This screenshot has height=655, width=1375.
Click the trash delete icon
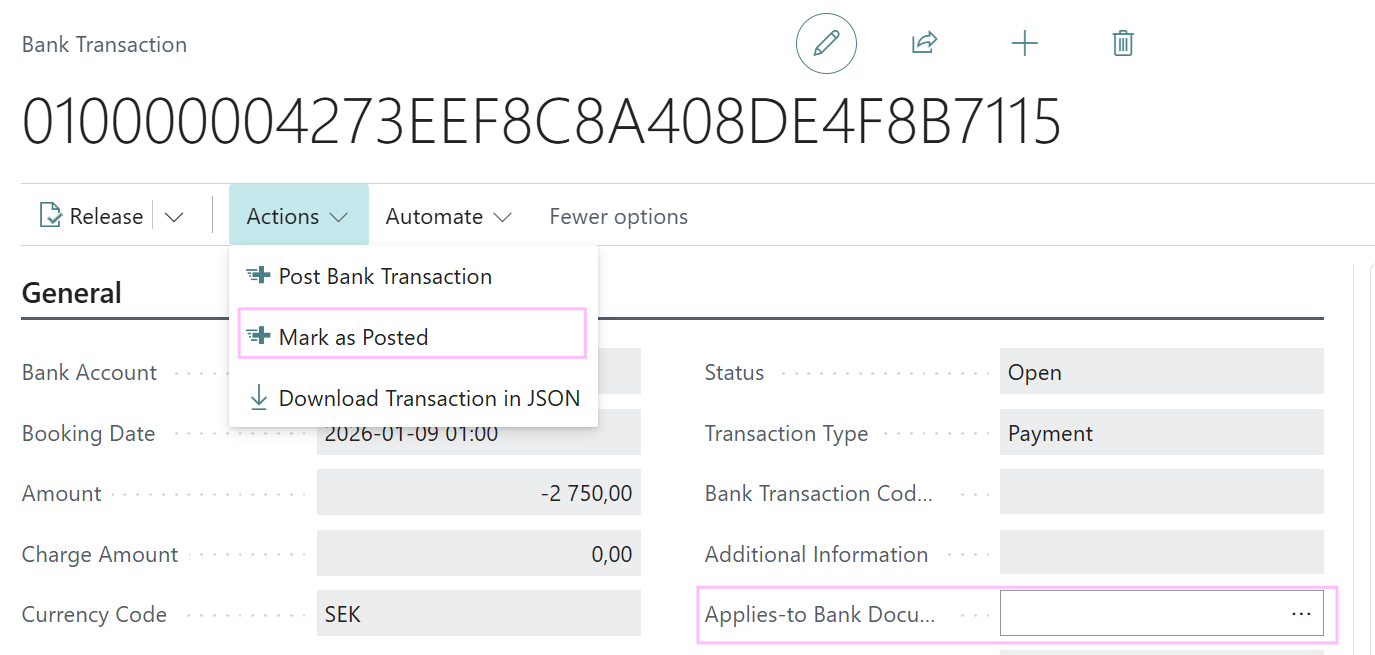pos(1123,43)
